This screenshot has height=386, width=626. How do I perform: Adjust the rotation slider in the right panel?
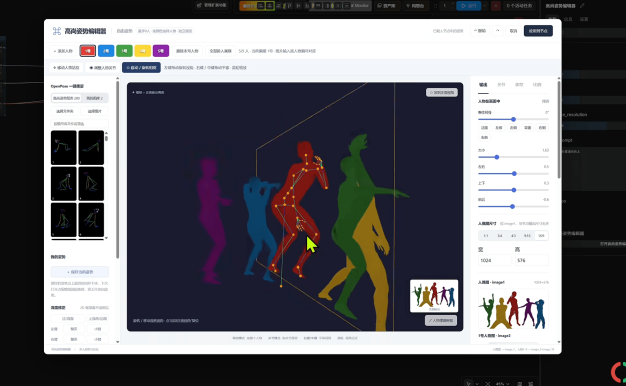[x=513, y=119]
